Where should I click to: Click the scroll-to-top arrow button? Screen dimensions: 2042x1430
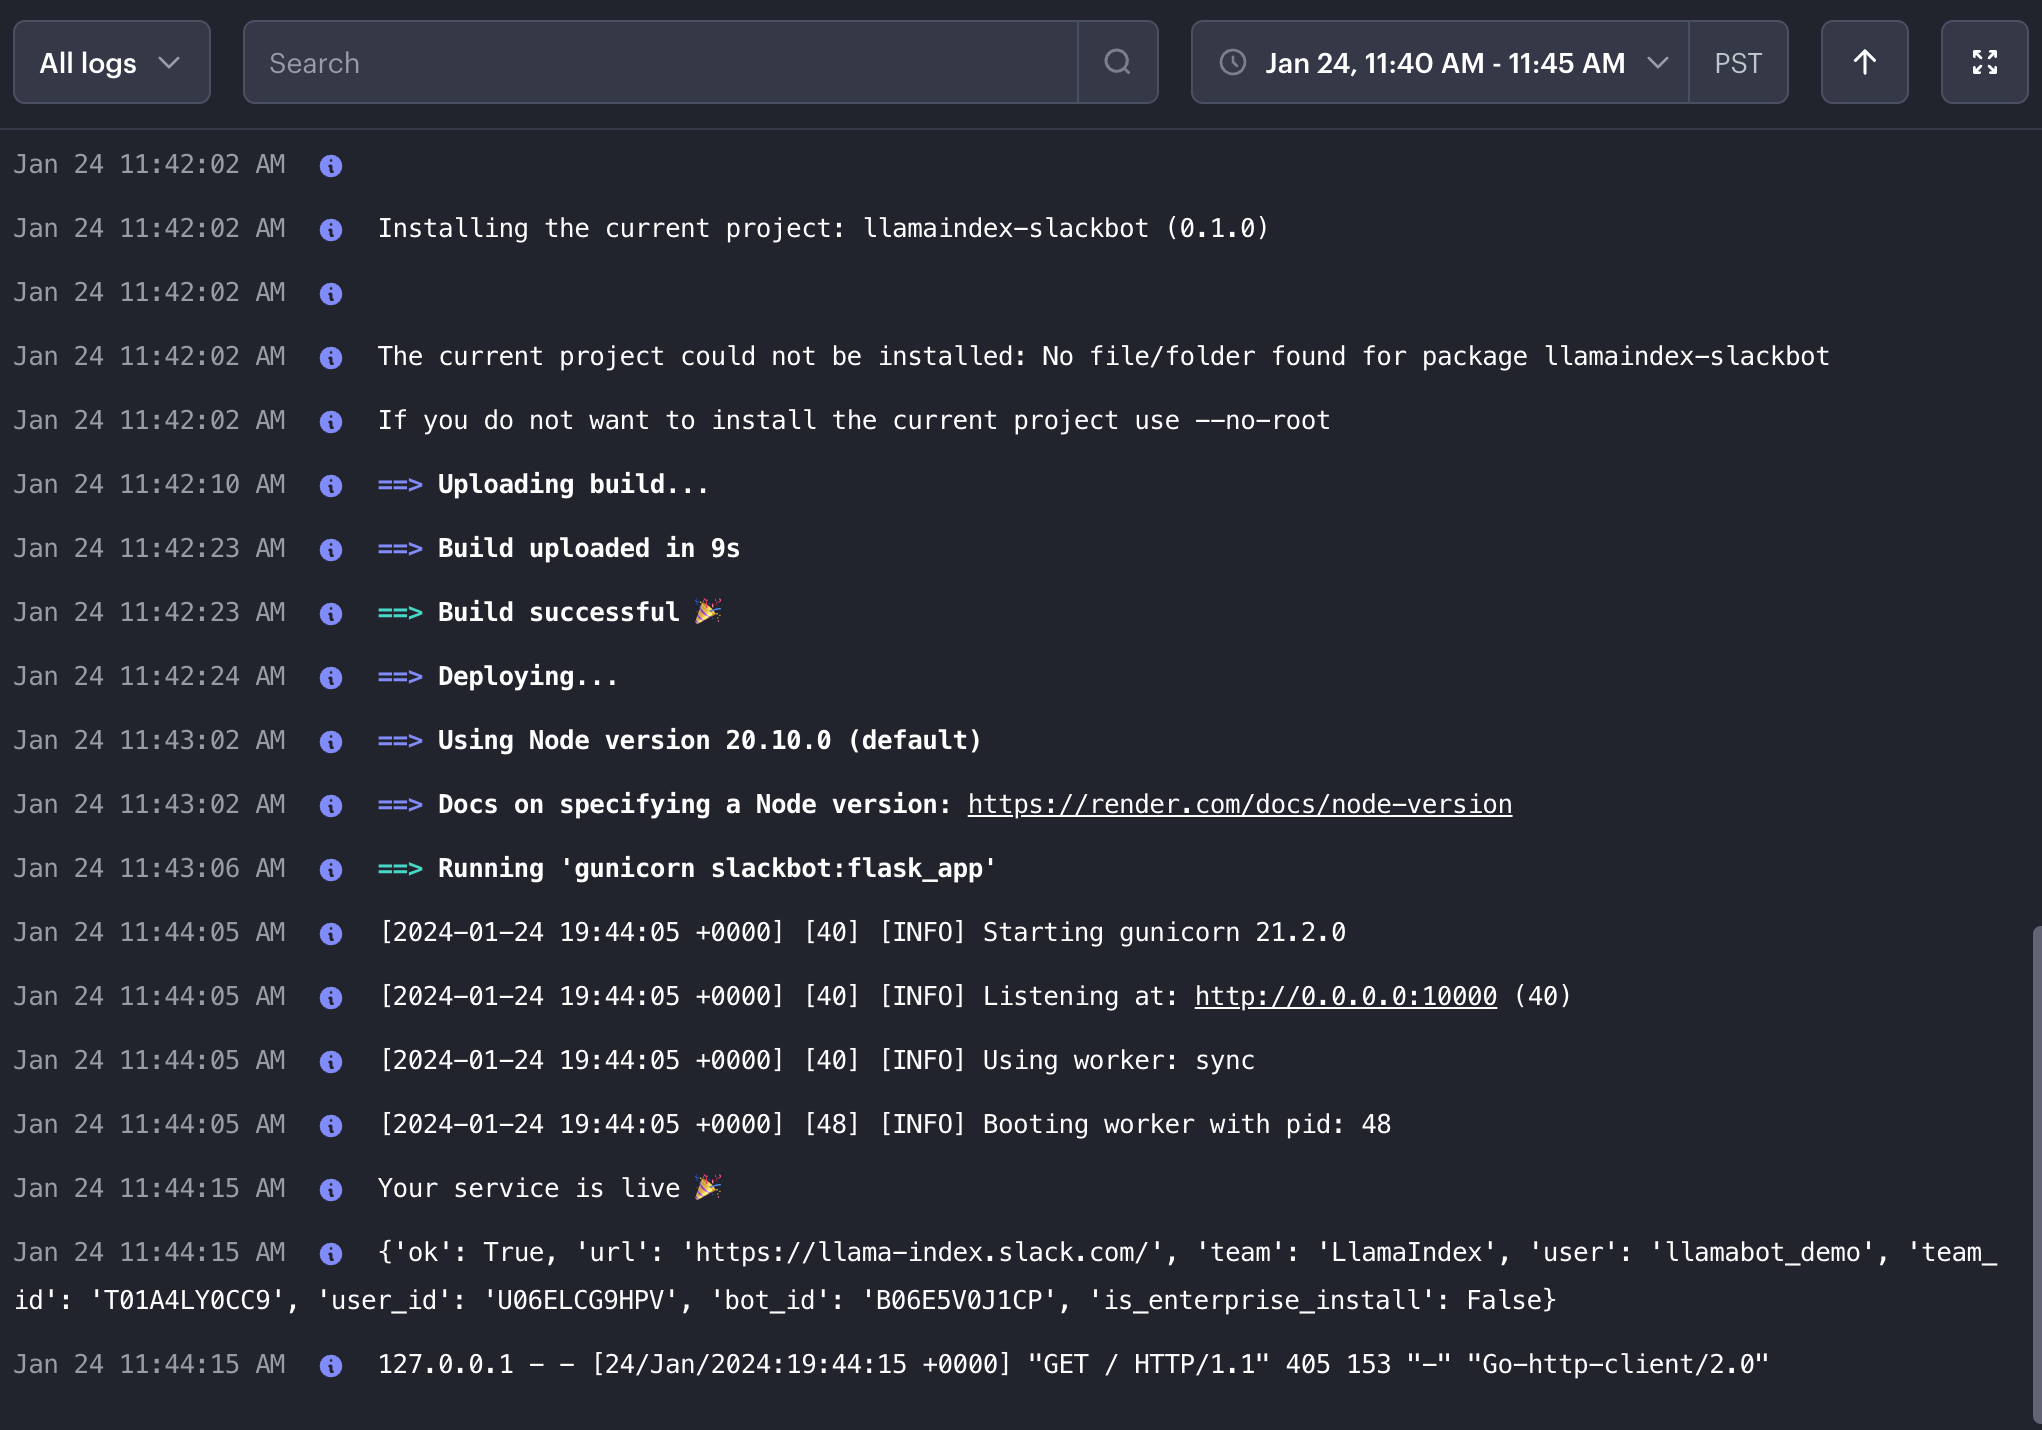[x=1864, y=62]
